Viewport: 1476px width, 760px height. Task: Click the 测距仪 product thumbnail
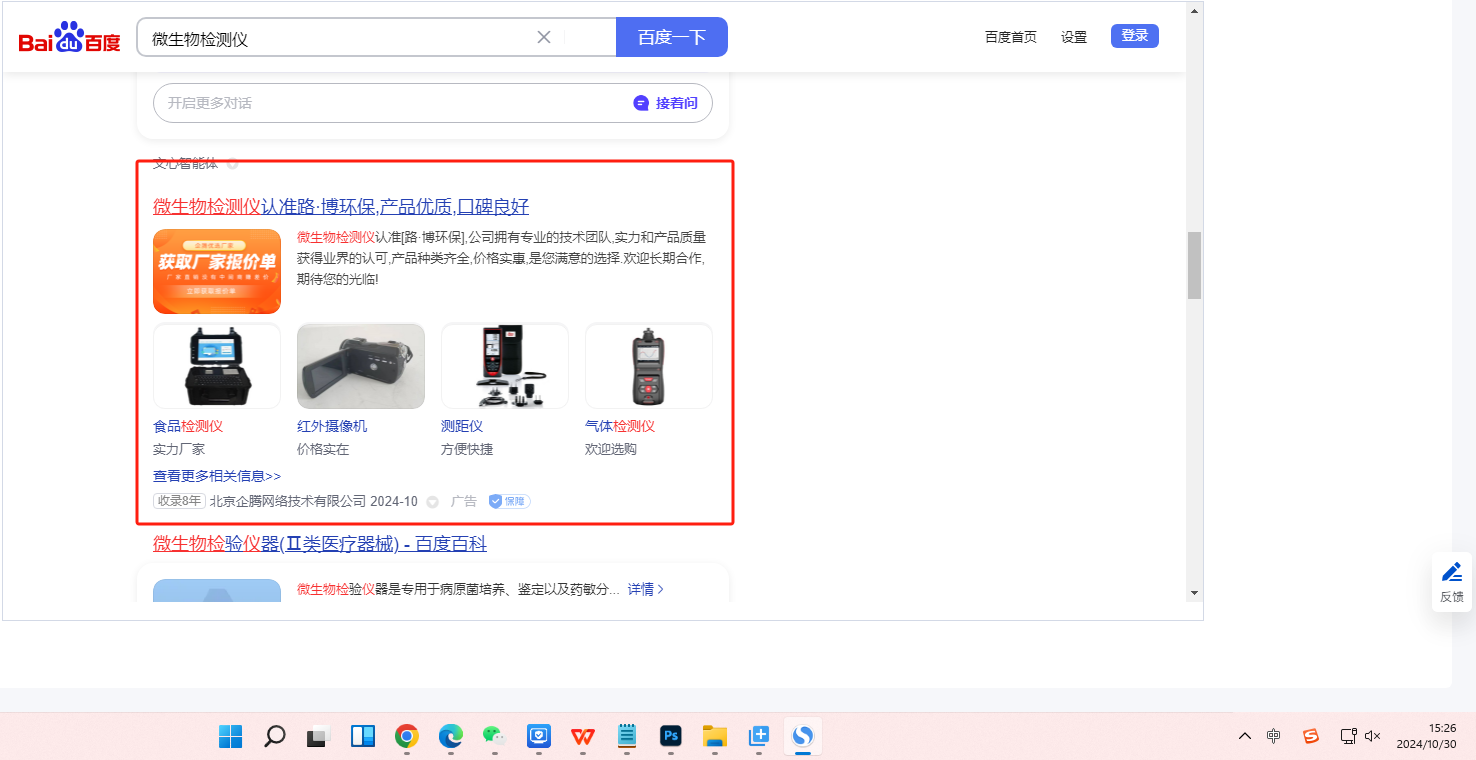pyautogui.click(x=505, y=366)
